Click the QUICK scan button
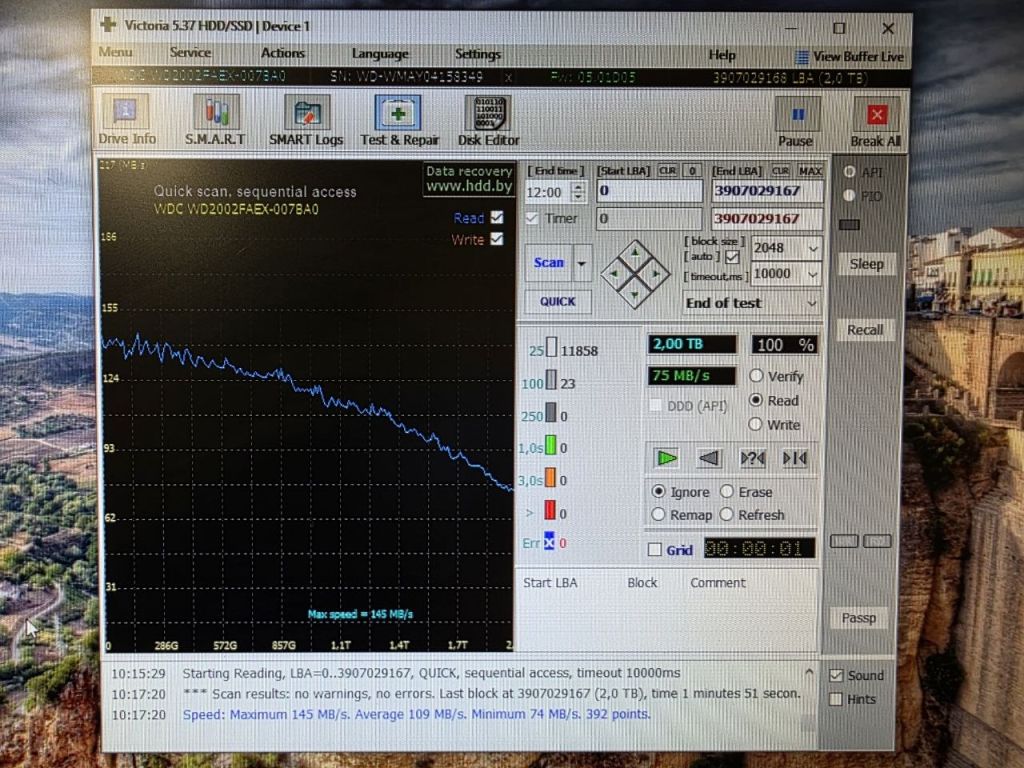Screen dimensions: 1024x768 coord(558,302)
